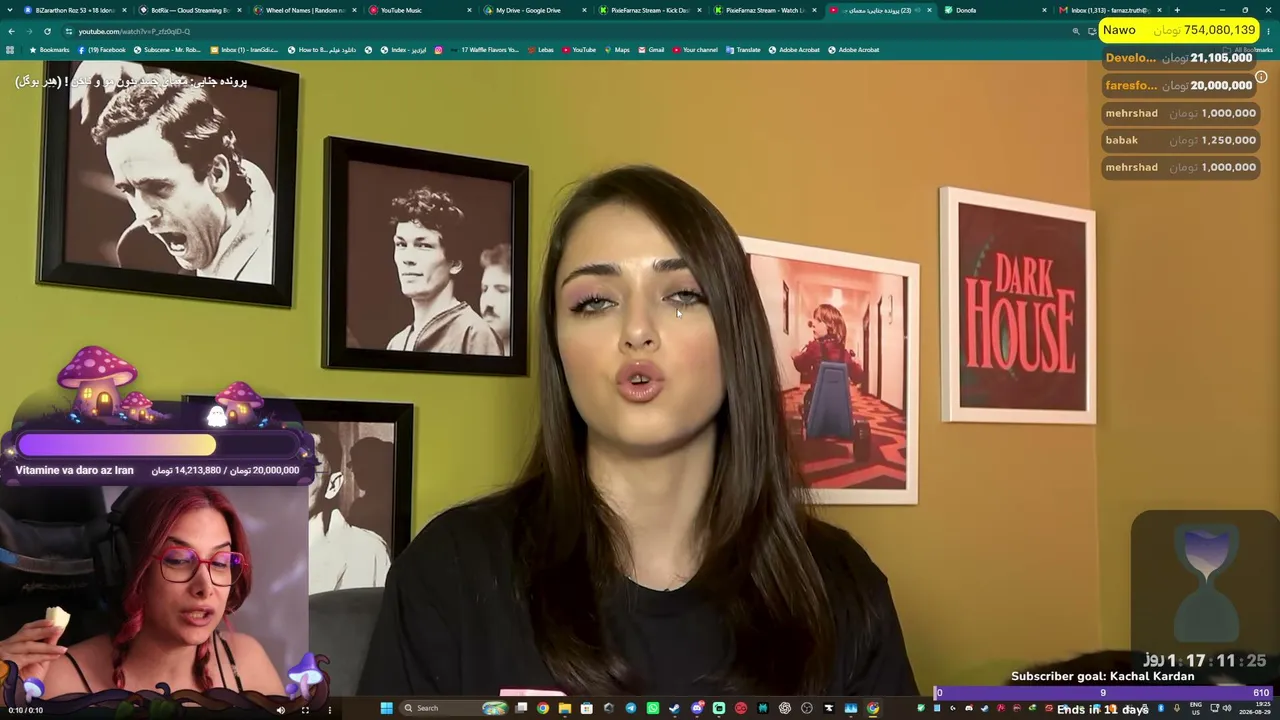This screenshot has height=720, width=1280.
Task: Open the Bookmarks folder in bookmarks bar
Action: (x=50, y=50)
